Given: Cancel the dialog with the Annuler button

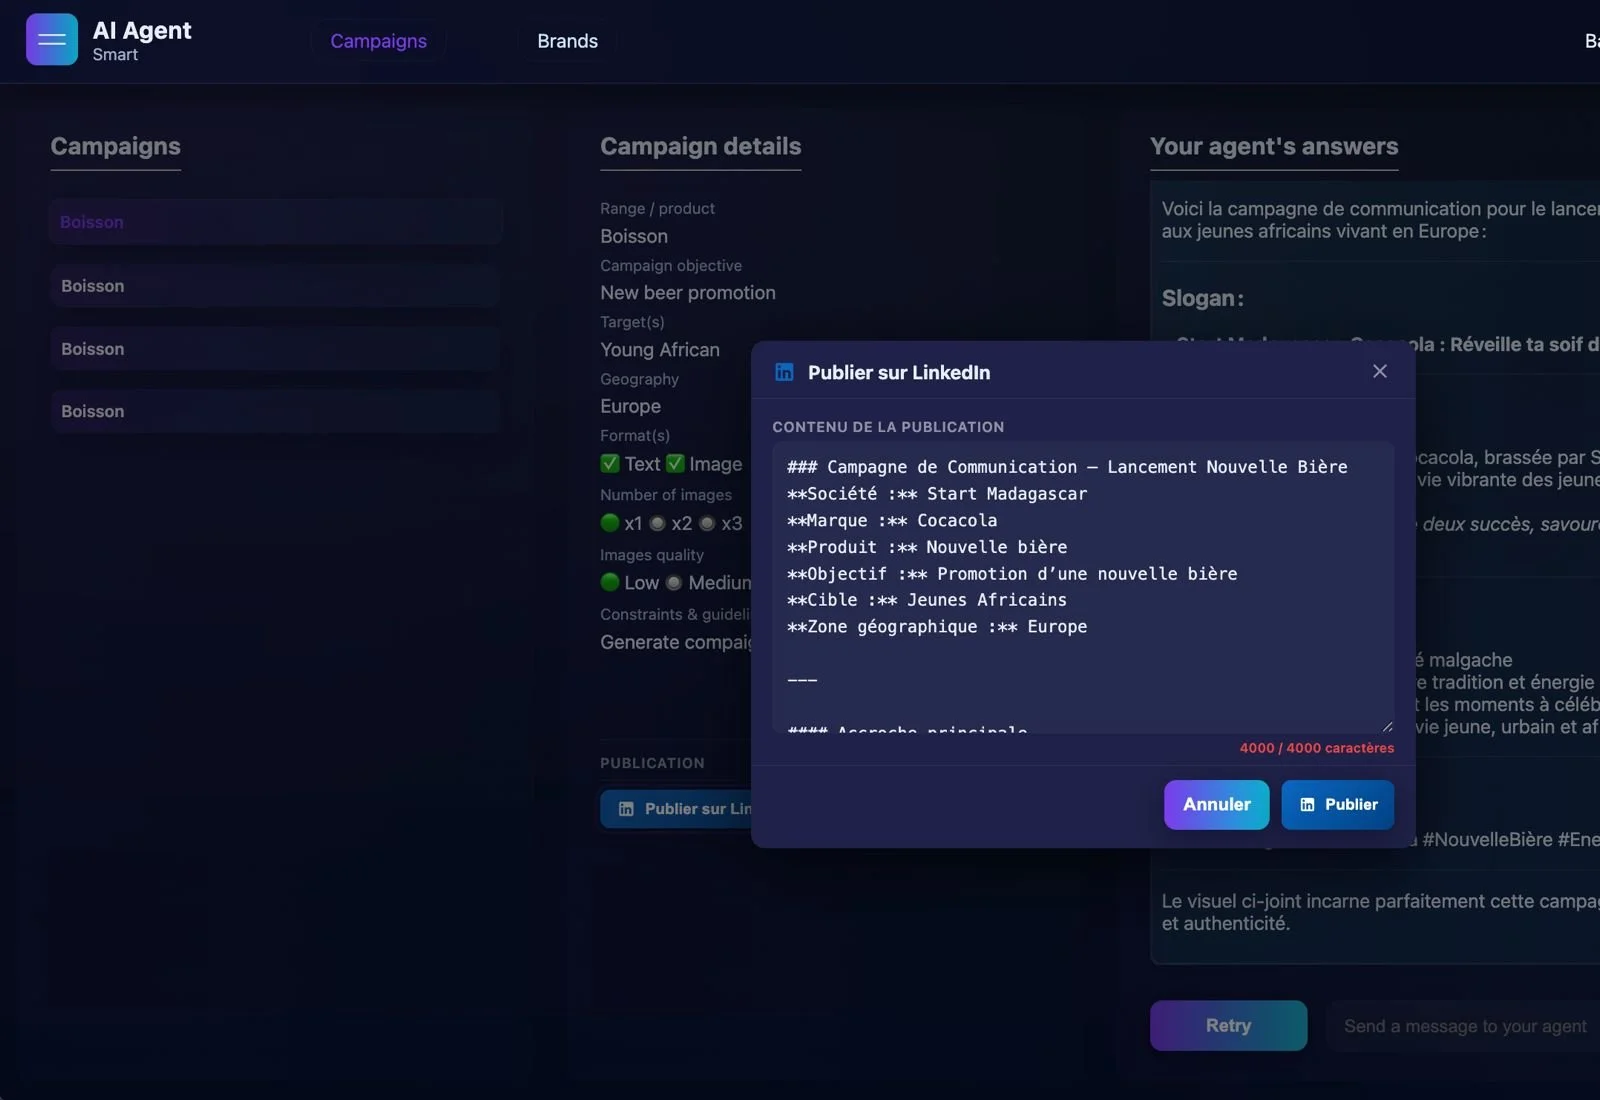Looking at the screenshot, I should tap(1216, 805).
